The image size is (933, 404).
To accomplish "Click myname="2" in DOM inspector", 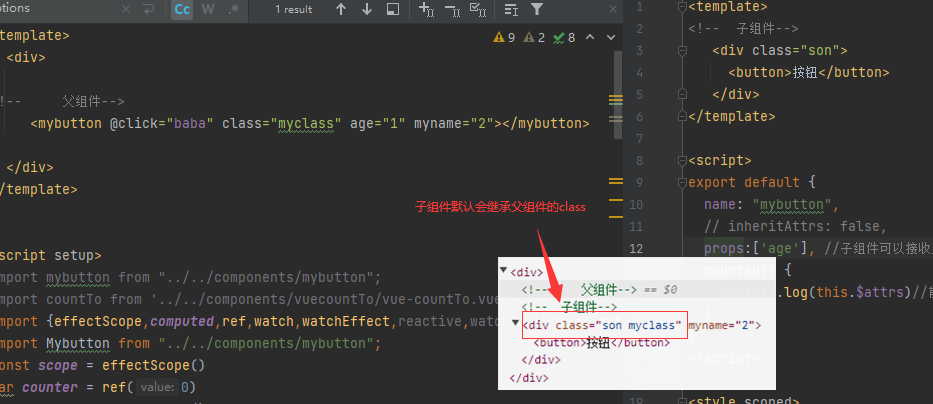I will click(x=722, y=325).
